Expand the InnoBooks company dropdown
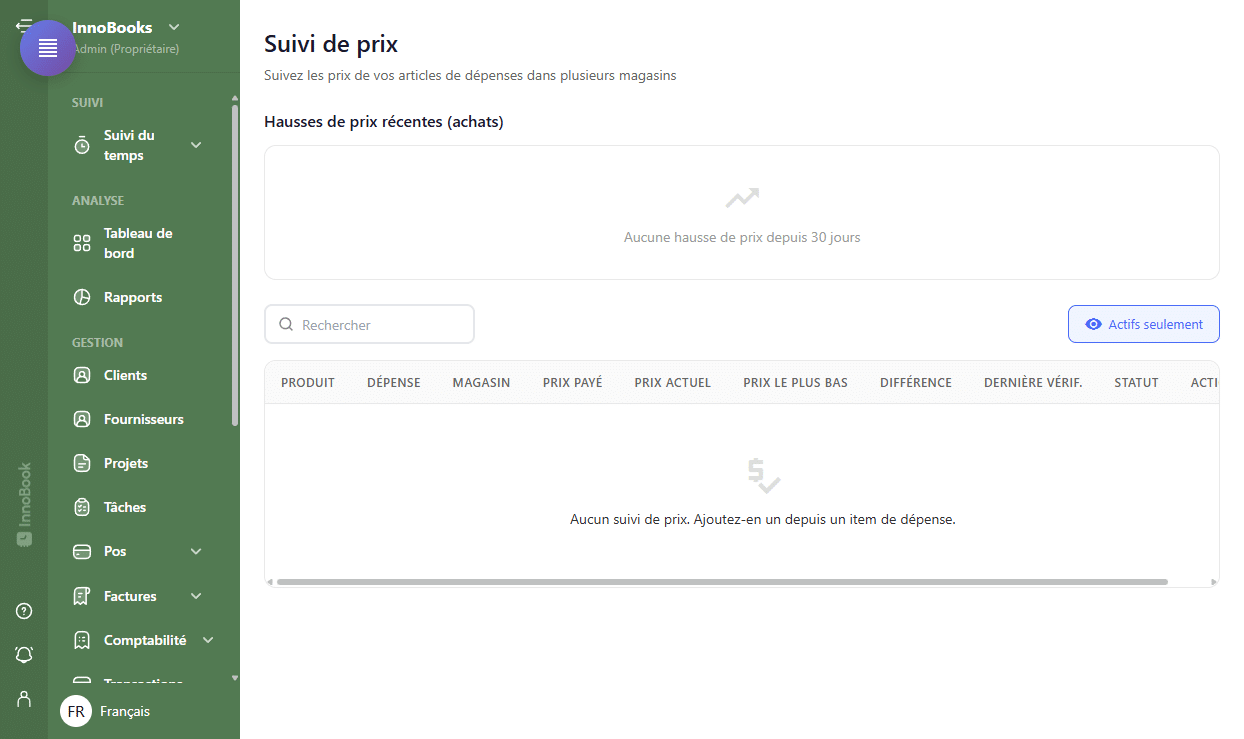Screen dimensions: 1244x739 [174, 27]
